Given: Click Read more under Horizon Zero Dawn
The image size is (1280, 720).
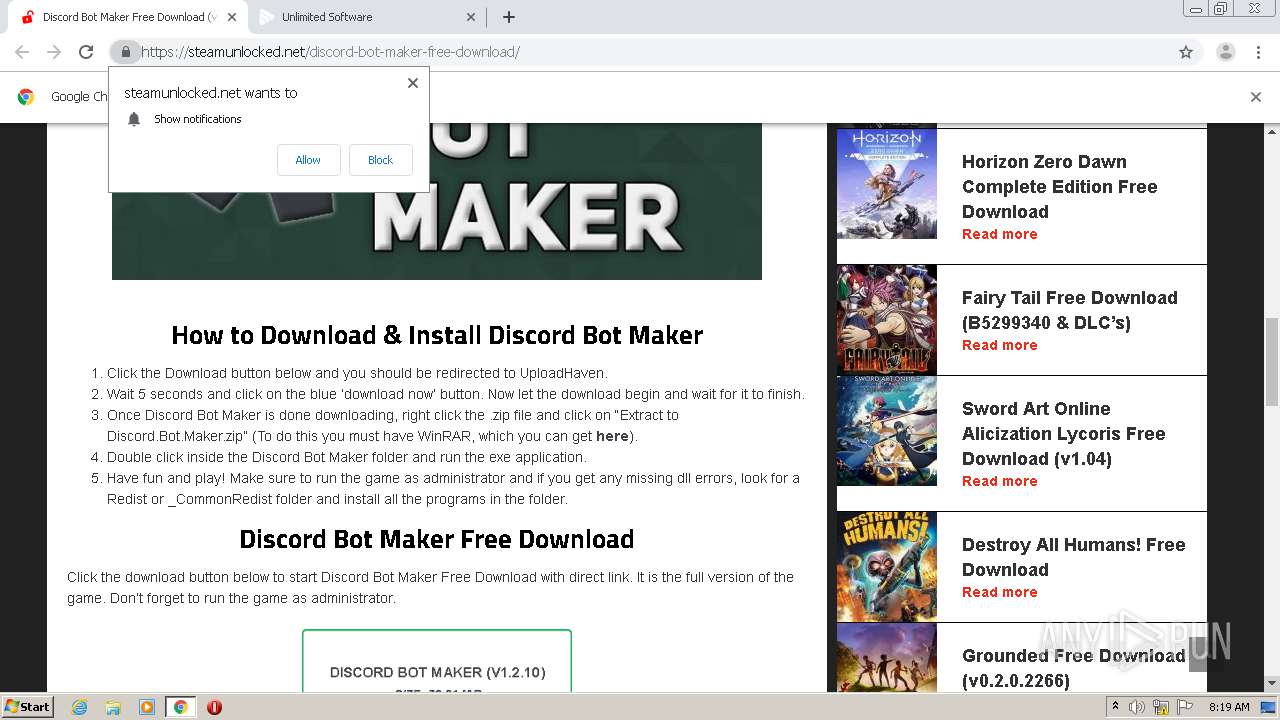Looking at the screenshot, I should pos(999,234).
